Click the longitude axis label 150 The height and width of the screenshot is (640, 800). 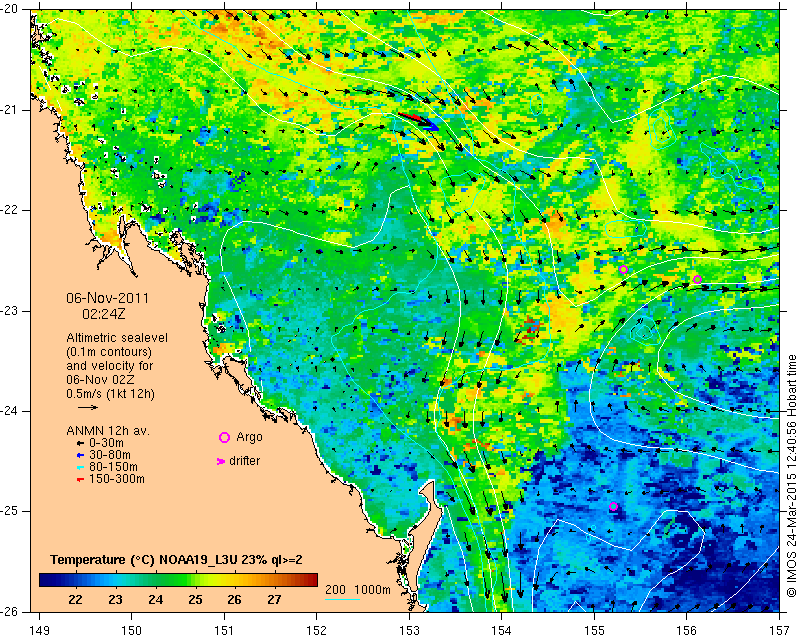tap(132, 631)
